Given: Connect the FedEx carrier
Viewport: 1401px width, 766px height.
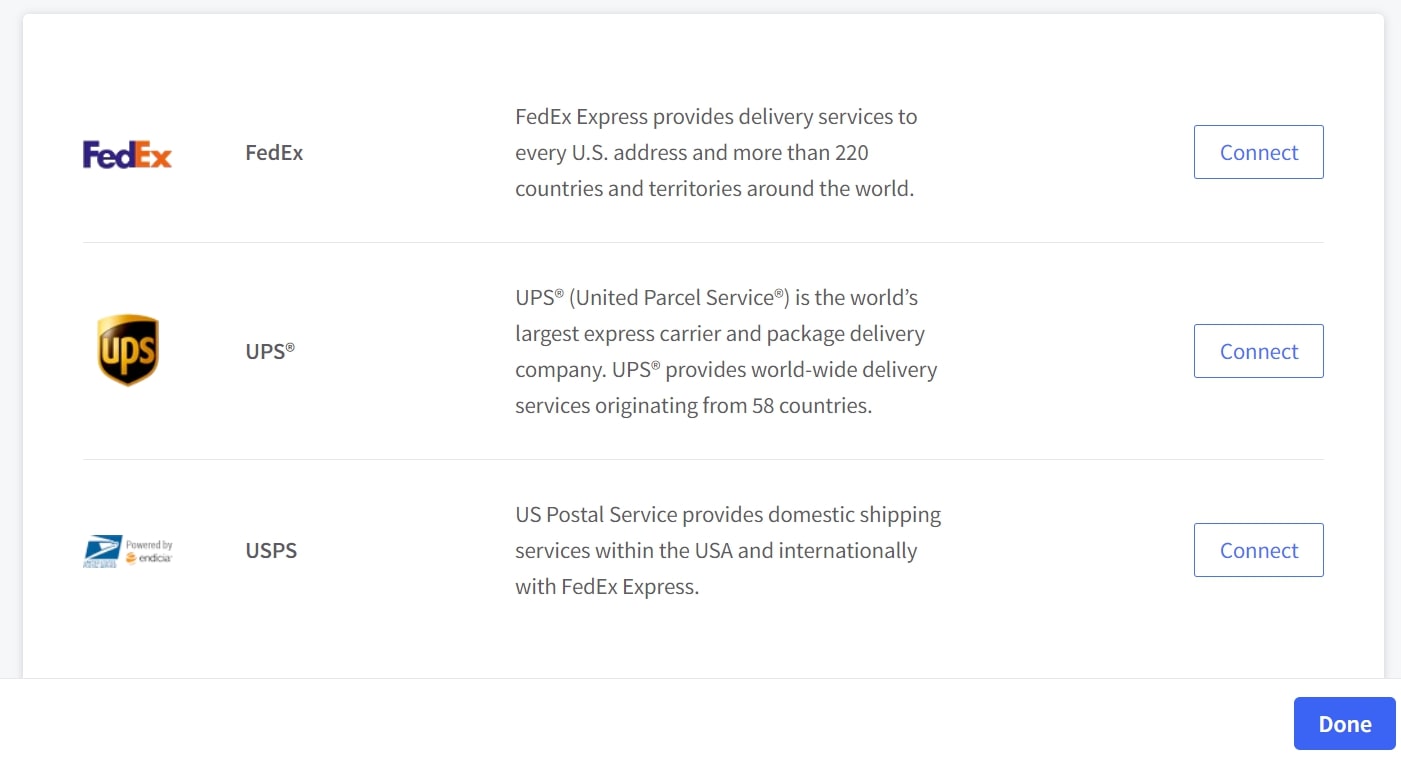Looking at the screenshot, I should click(1258, 152).
